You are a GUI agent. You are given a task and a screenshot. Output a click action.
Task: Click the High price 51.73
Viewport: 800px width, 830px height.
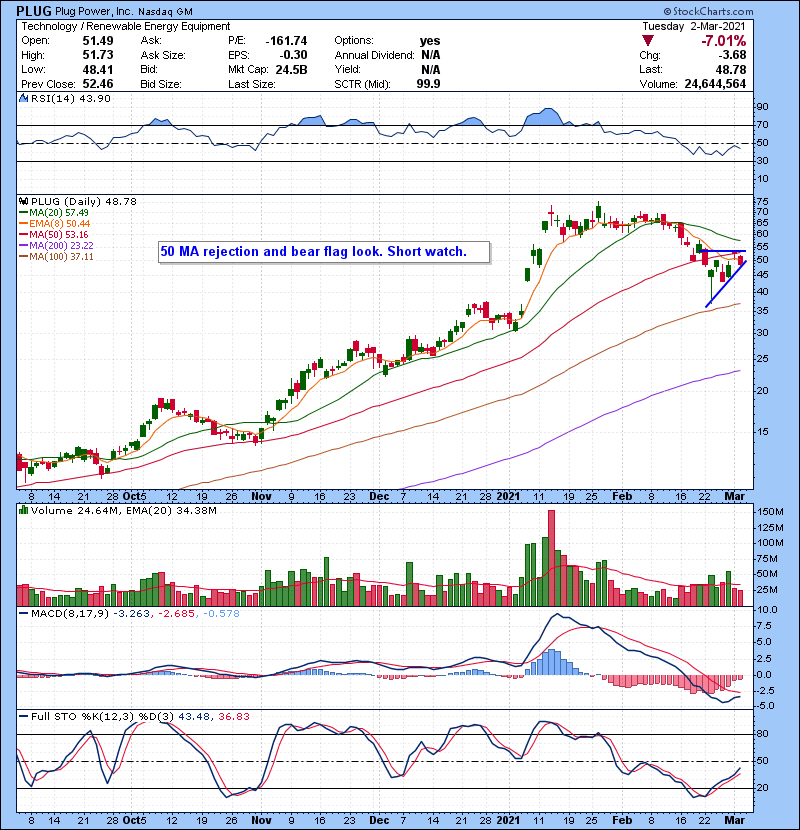click(98, 55)
